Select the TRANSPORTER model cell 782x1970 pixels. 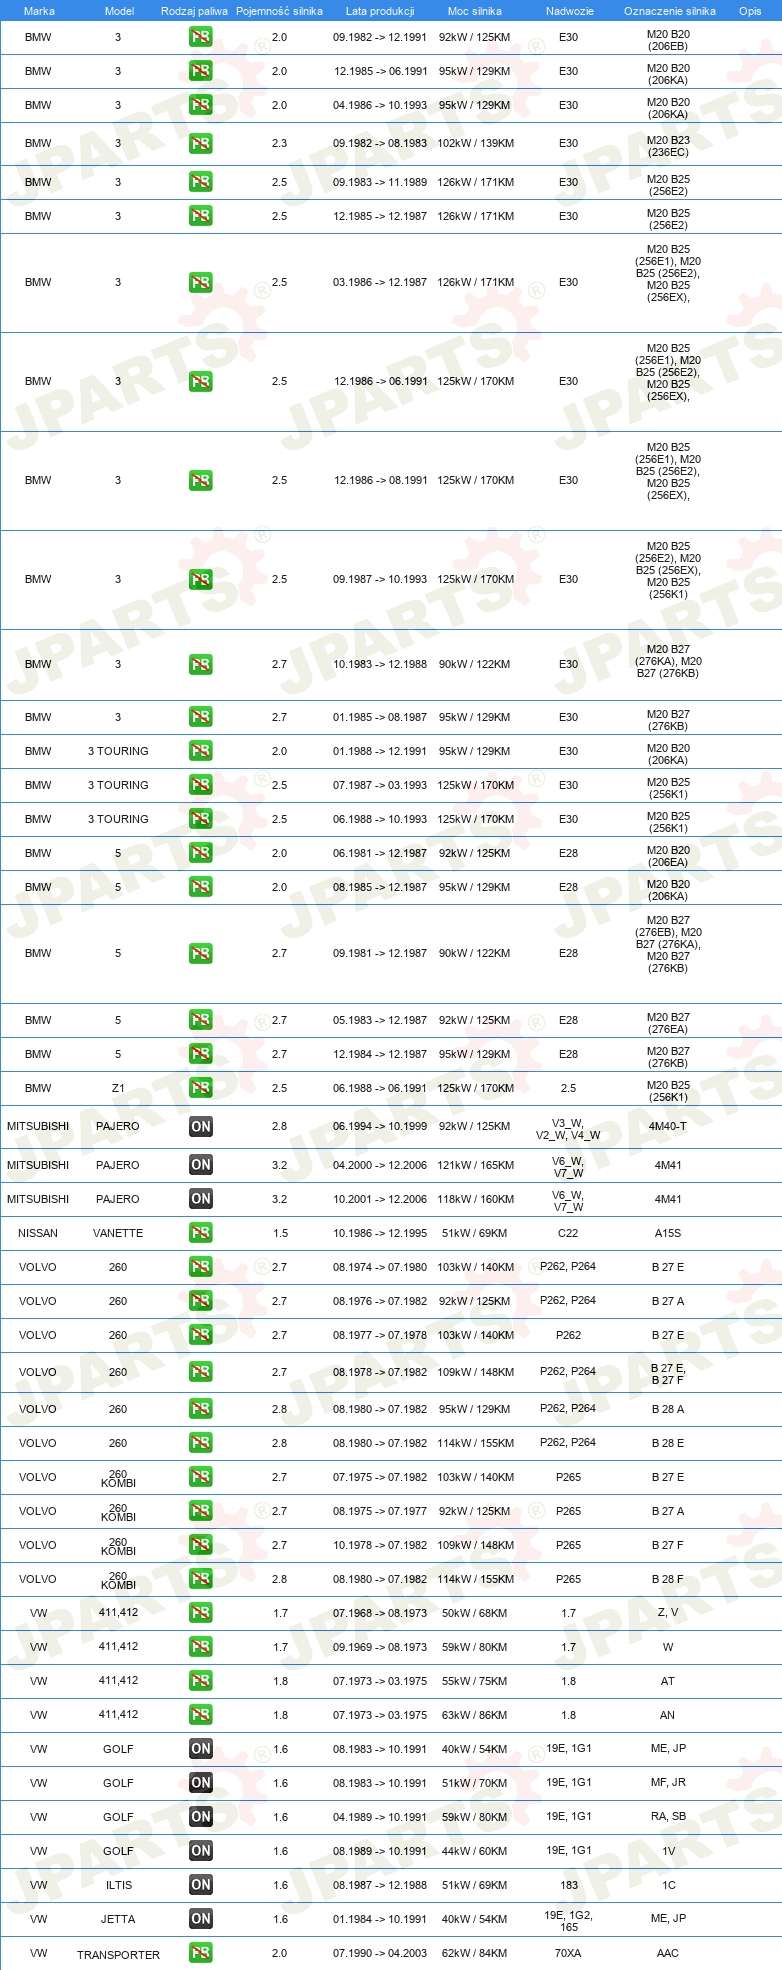point(118,1954)
